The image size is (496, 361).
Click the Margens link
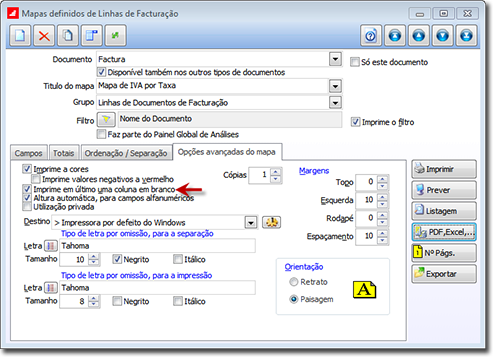(314, 171)
